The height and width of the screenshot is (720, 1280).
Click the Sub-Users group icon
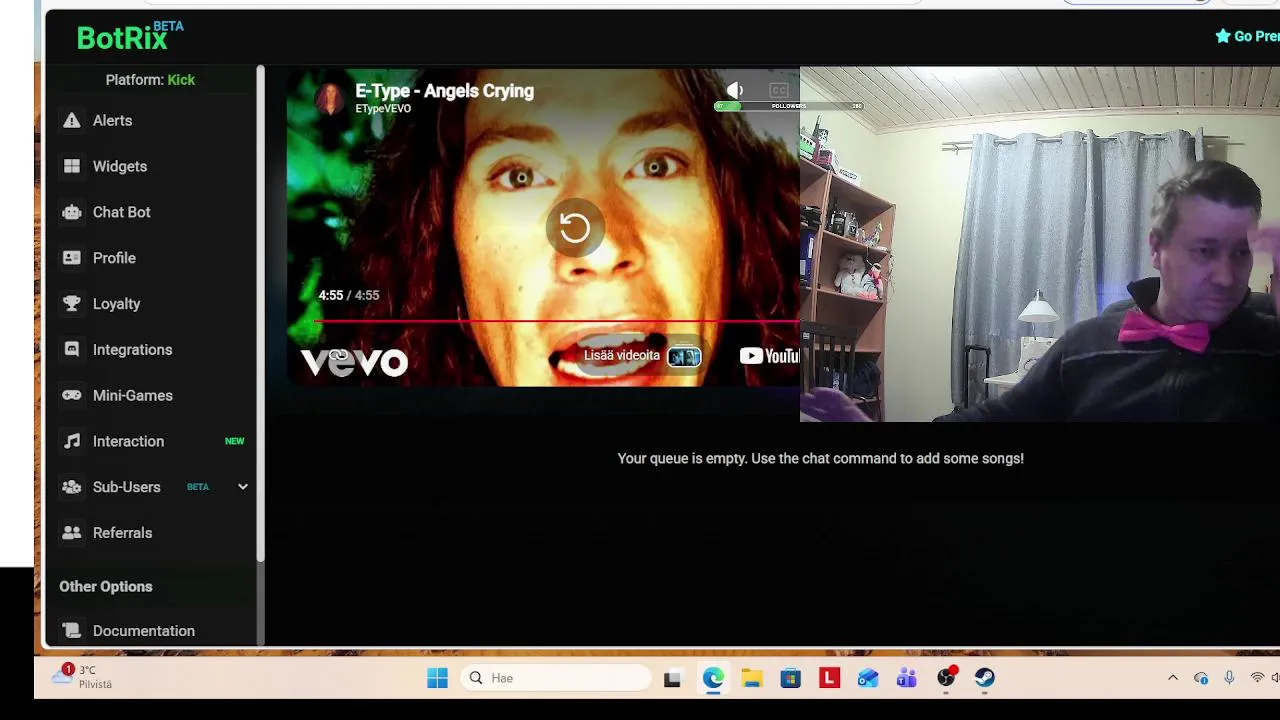click(72, 487)
